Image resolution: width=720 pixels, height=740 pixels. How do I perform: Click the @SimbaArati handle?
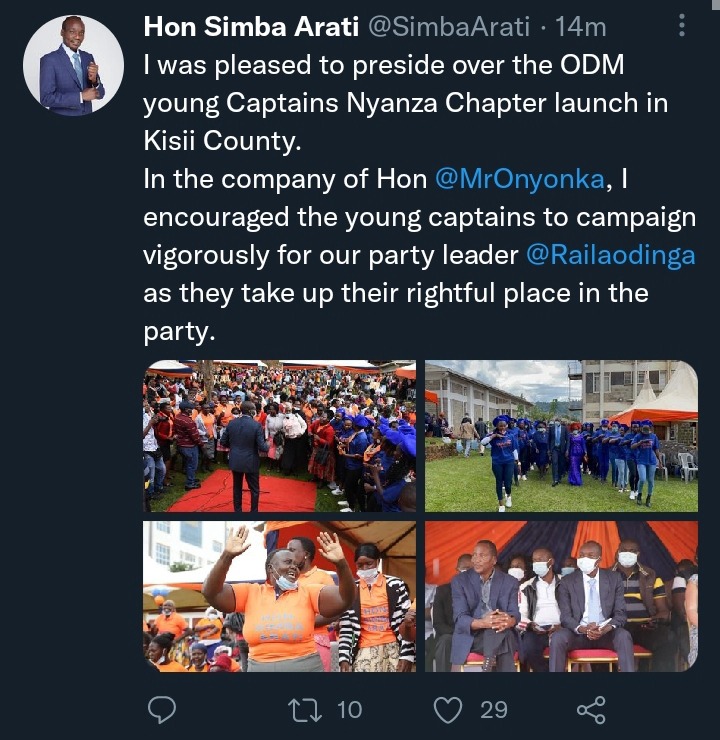(449, 26)
